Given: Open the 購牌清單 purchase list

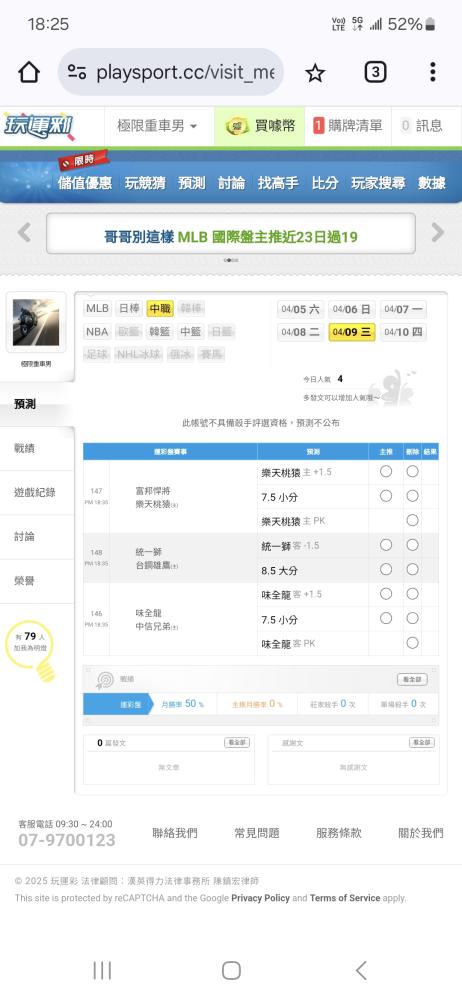Looking at the screenshot, I should (347, 126).
